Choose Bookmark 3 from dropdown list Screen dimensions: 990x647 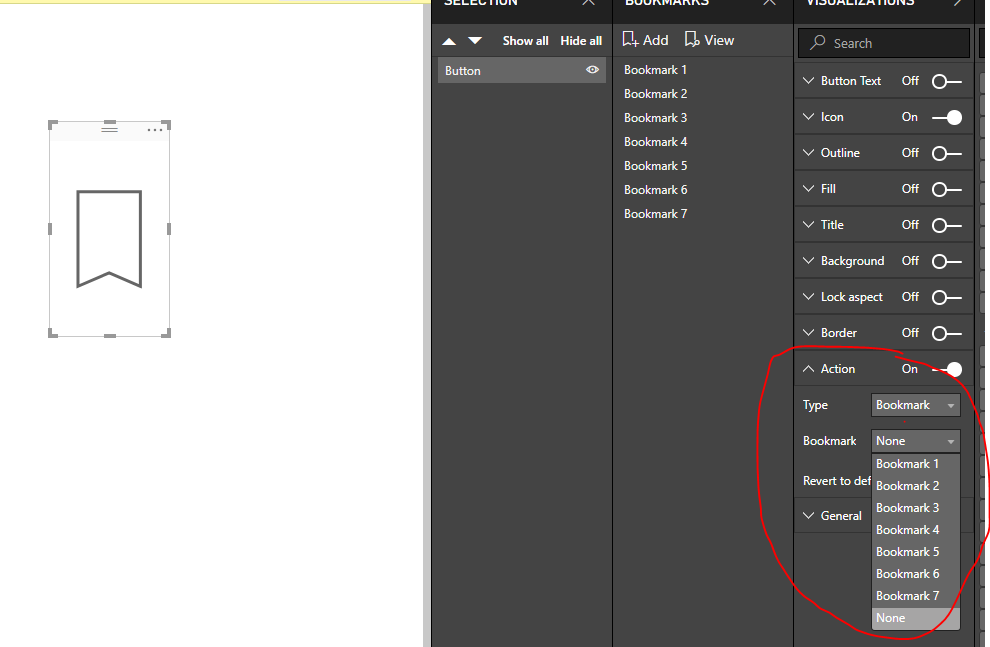coord(915,508)
